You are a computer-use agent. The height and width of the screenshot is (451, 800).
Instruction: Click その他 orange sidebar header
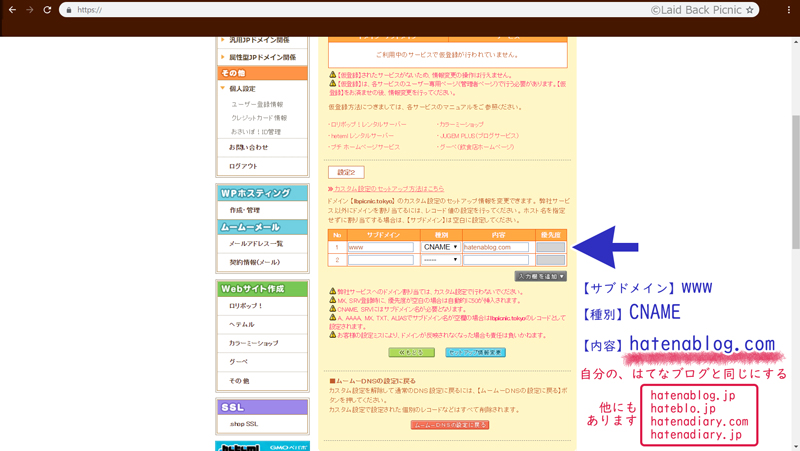[x=262, y=73]
